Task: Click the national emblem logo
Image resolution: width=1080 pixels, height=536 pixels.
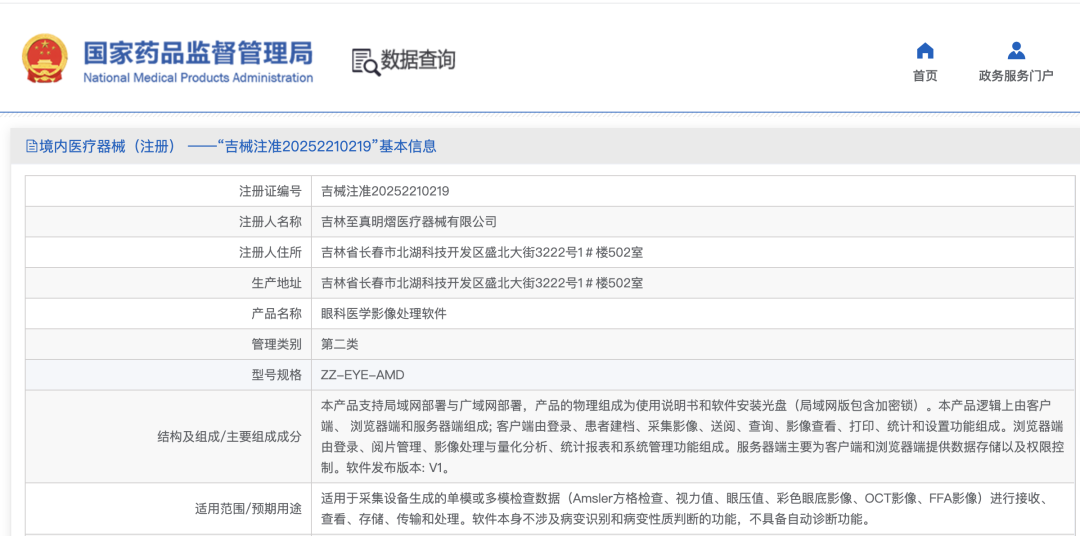Action: 45,59
